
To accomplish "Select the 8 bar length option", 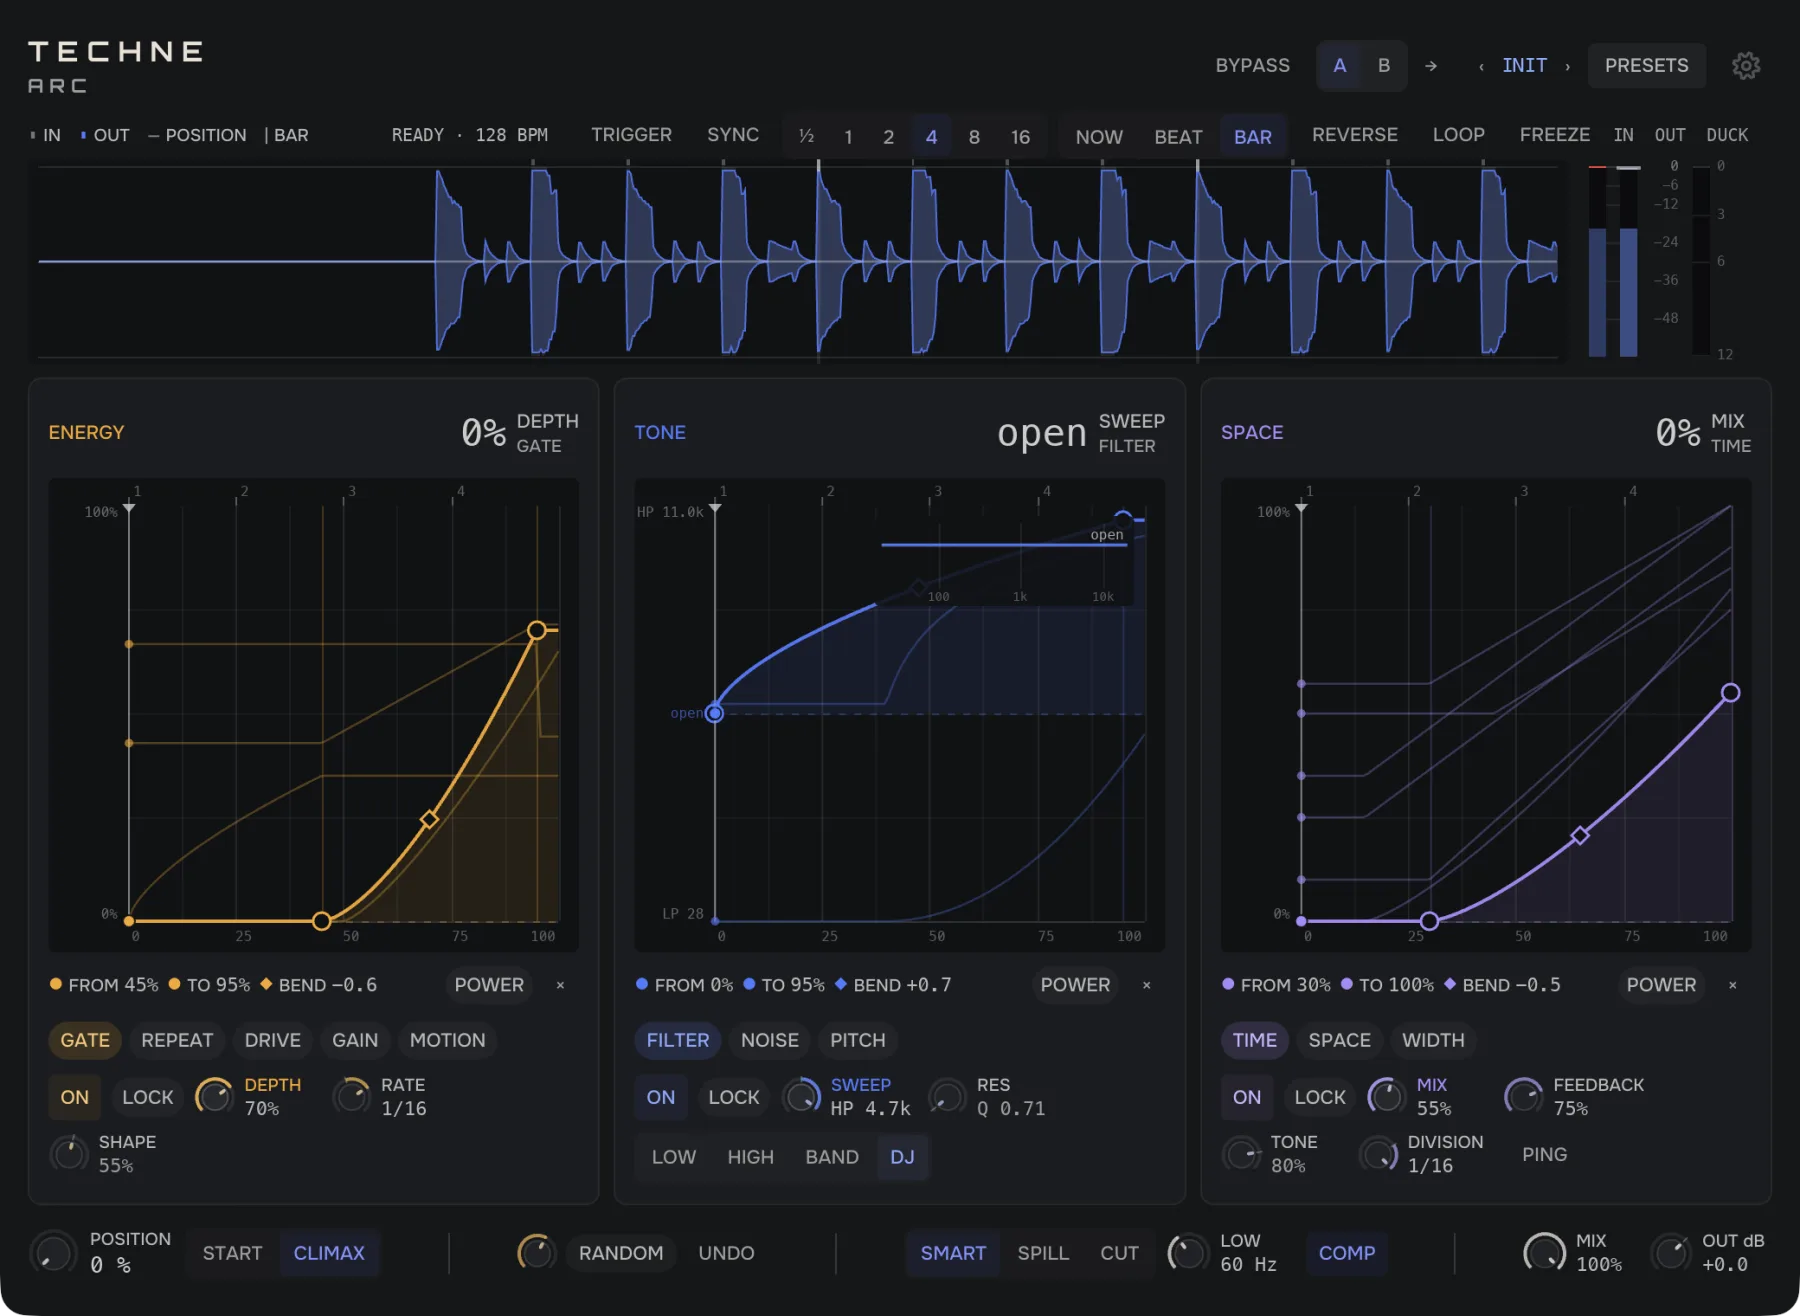I will pos(974,137).
